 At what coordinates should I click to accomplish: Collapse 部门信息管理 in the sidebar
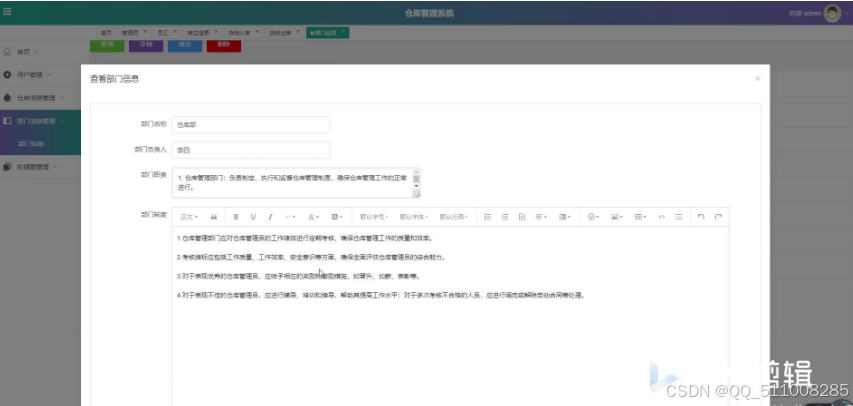point(40,121)
